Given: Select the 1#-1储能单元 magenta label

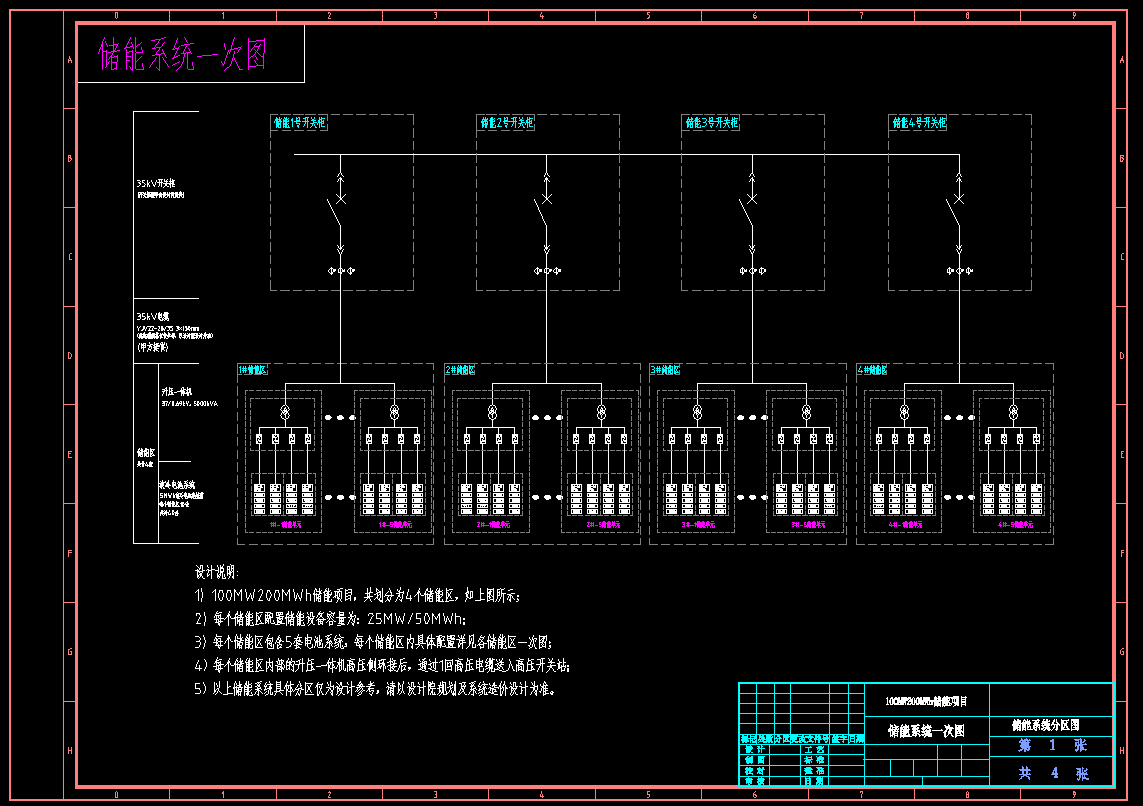Looking at the screenshot, I should (x=285, y=525).
